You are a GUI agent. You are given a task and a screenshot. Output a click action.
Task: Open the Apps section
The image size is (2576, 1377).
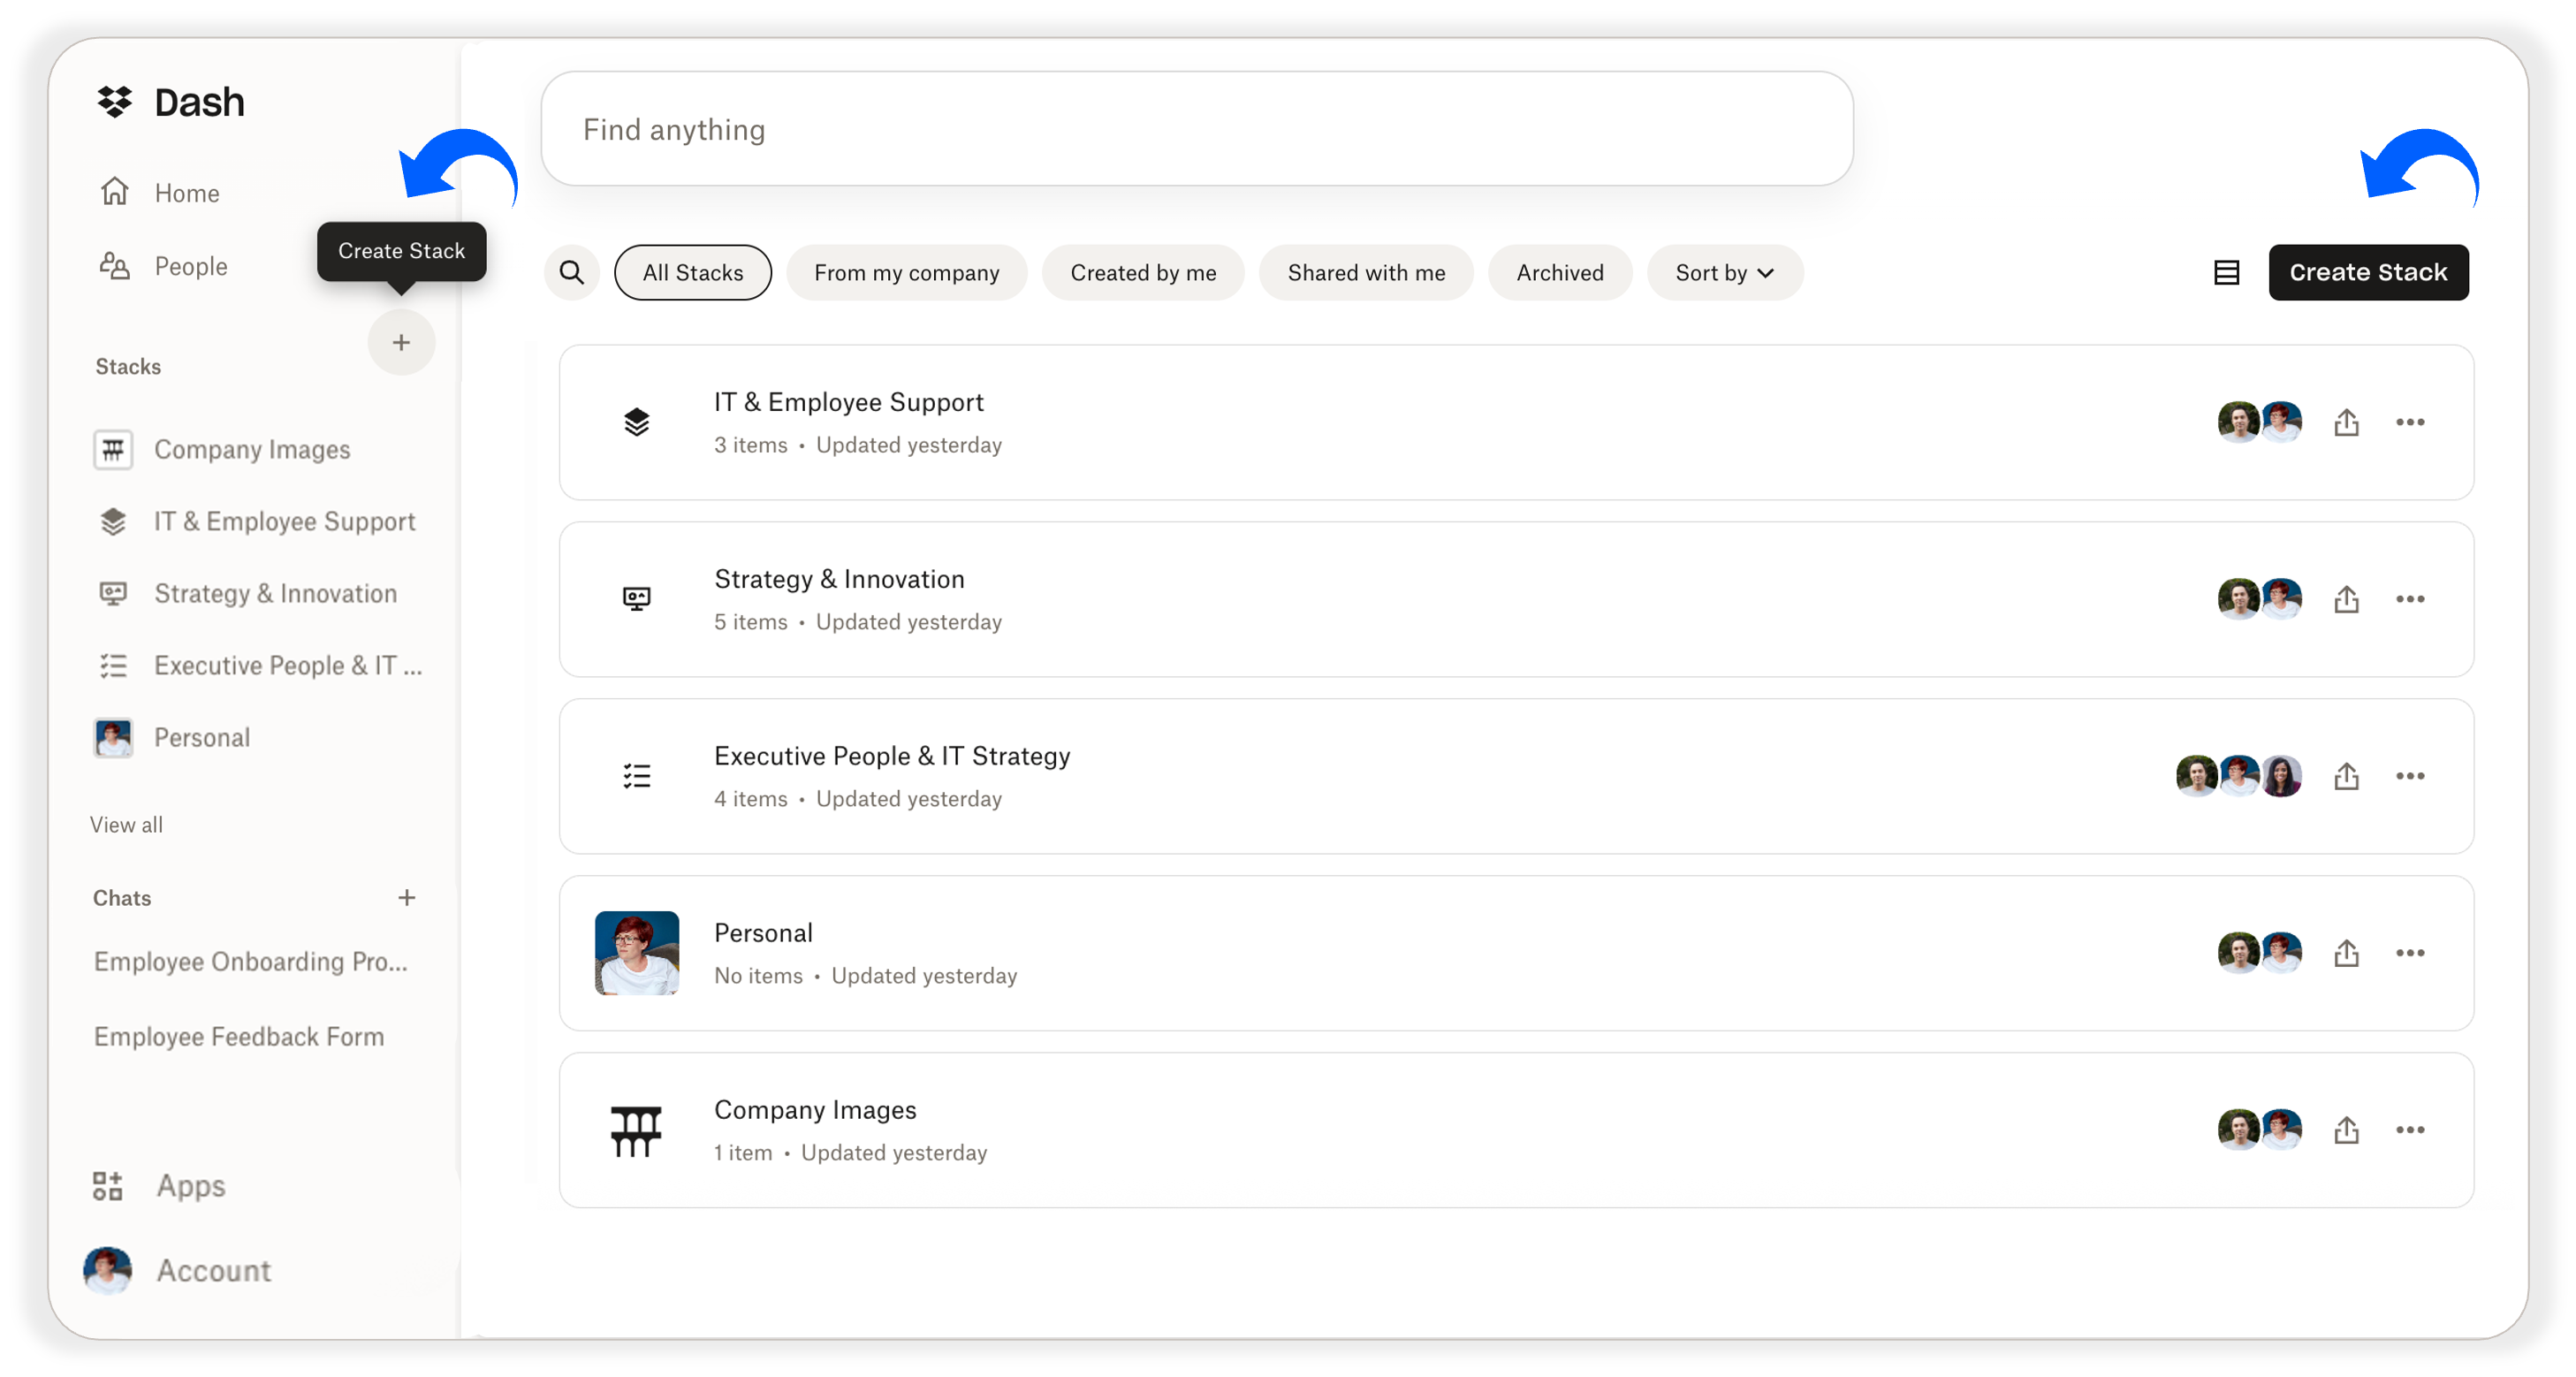pos(188,1186)
